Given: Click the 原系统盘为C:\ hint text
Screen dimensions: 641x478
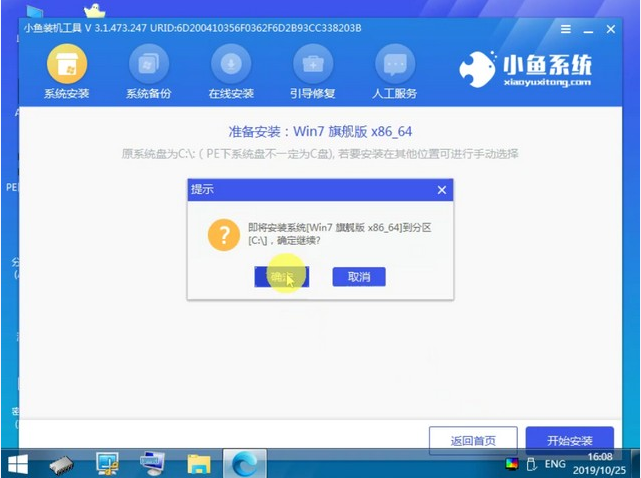Looking at the screenshot, I should 320,154.
